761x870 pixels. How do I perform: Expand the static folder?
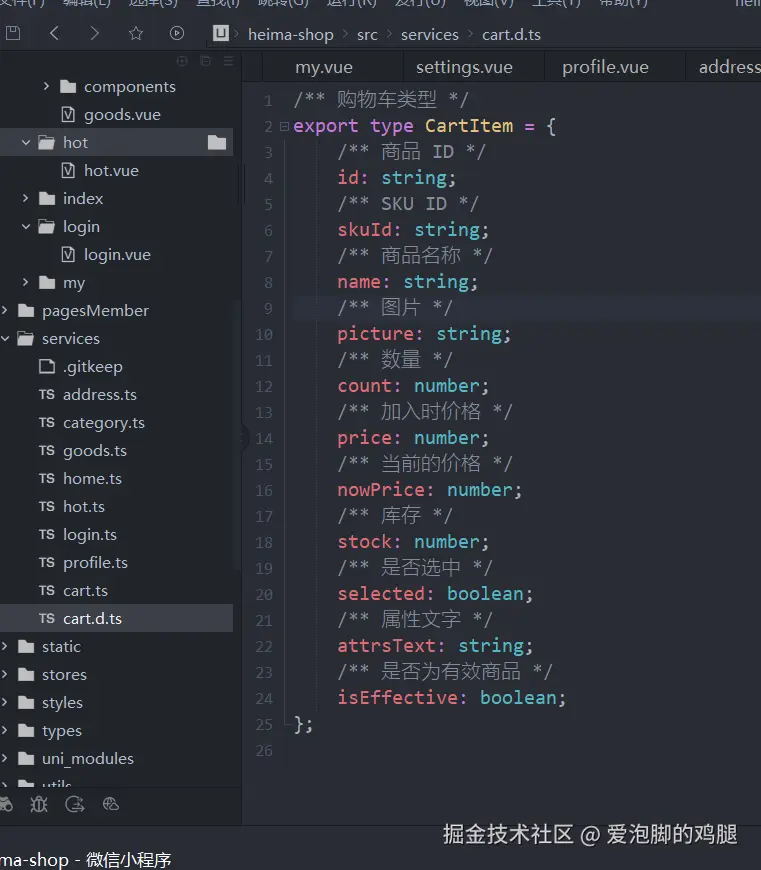click(4, 646)
